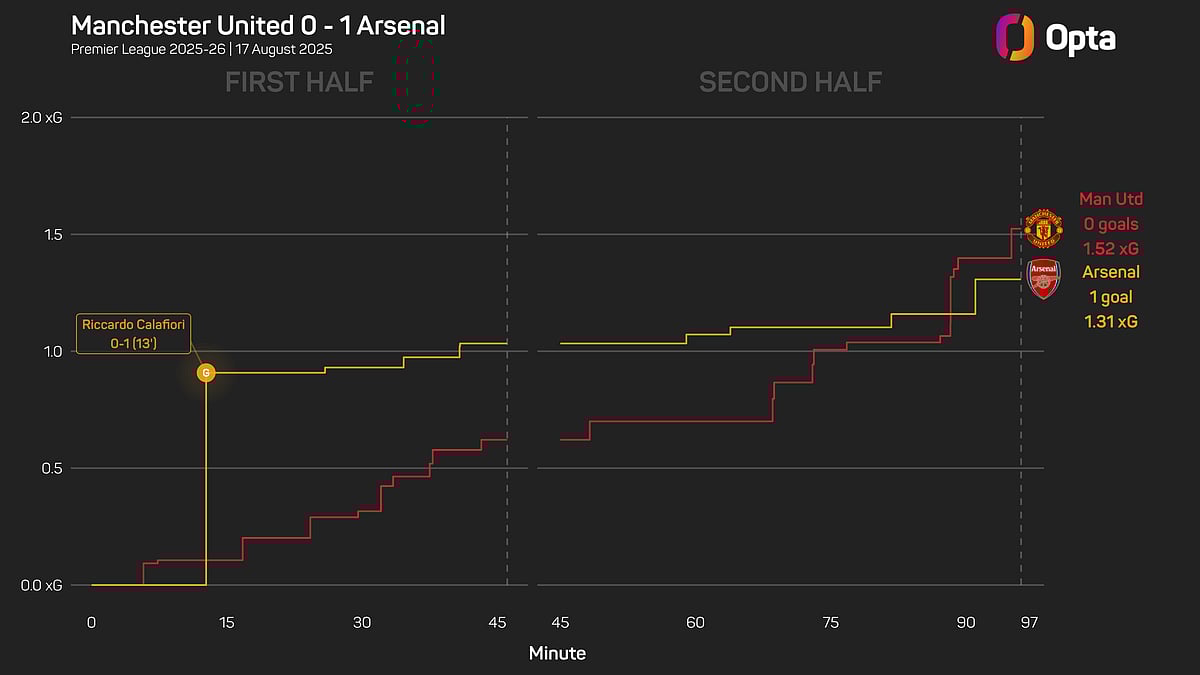Click the Opta wordmark text

[x=1080, y=38]
